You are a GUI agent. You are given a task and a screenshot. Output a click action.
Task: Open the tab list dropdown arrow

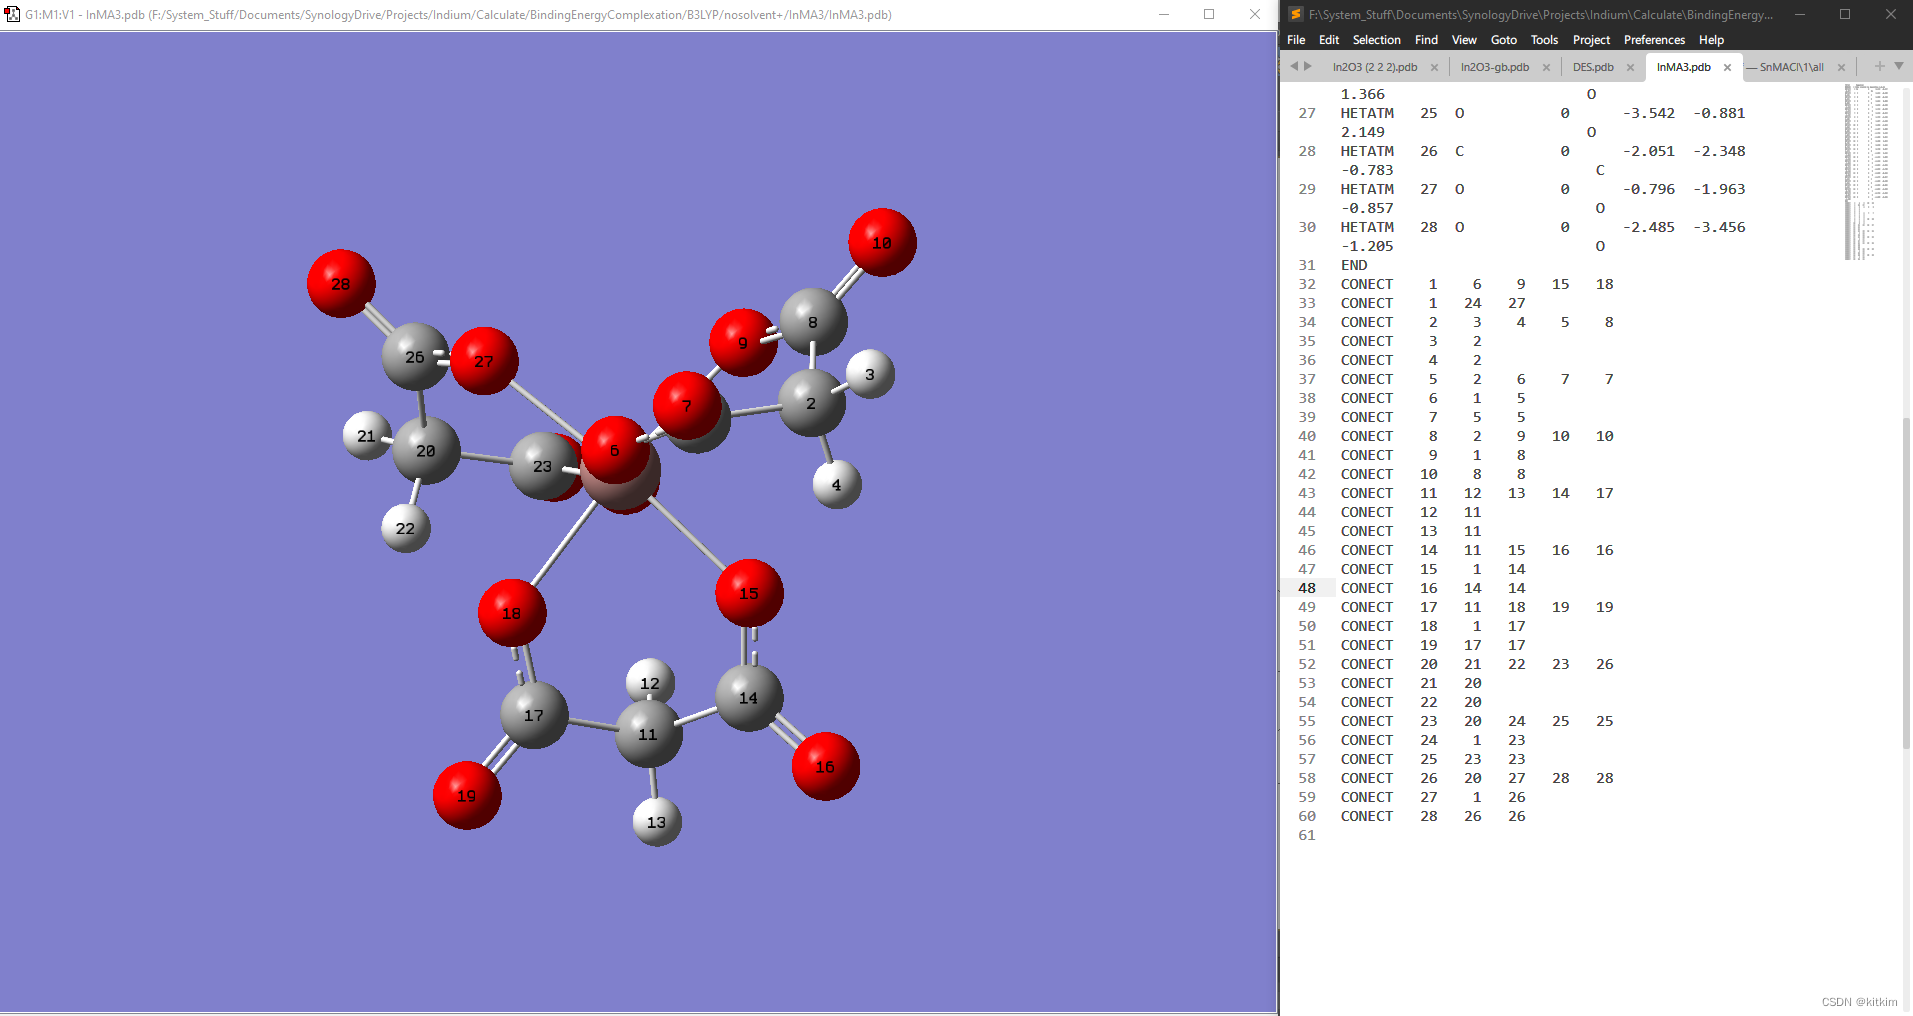coord(1898,66)
